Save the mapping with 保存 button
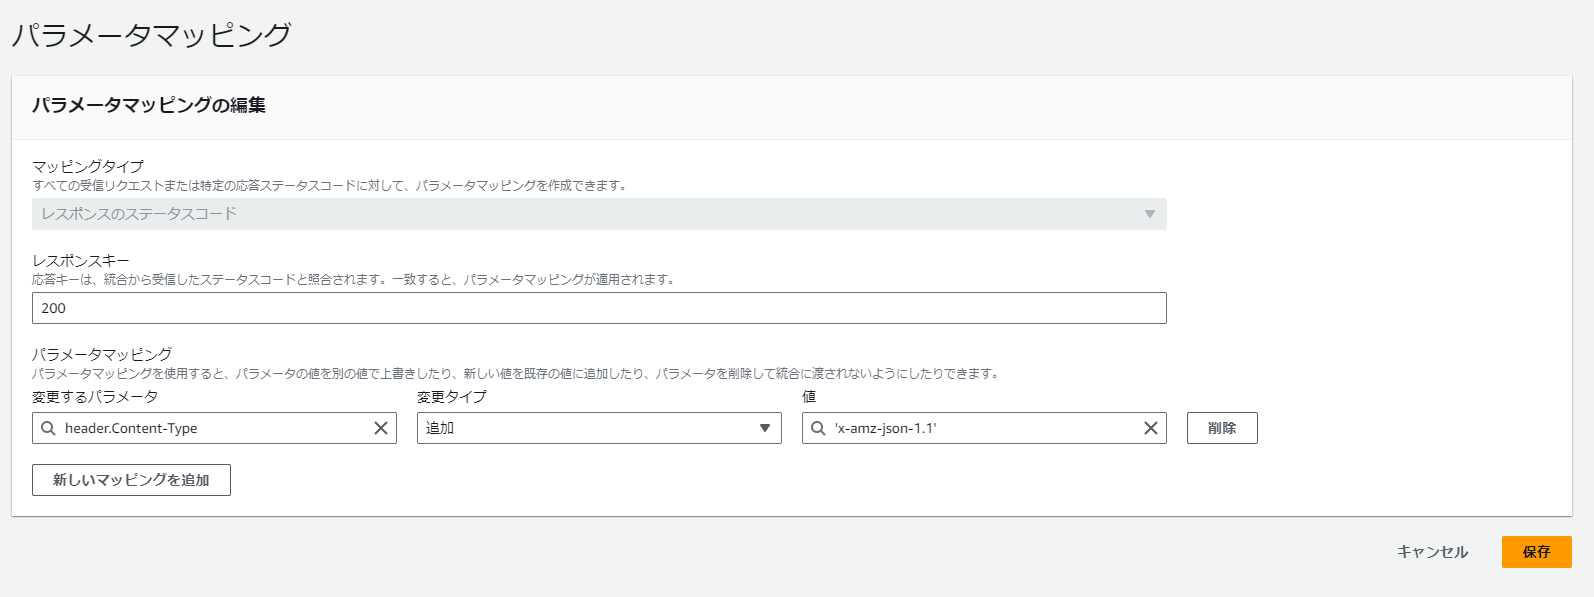1594x597 pixels. coord(1536,552)
